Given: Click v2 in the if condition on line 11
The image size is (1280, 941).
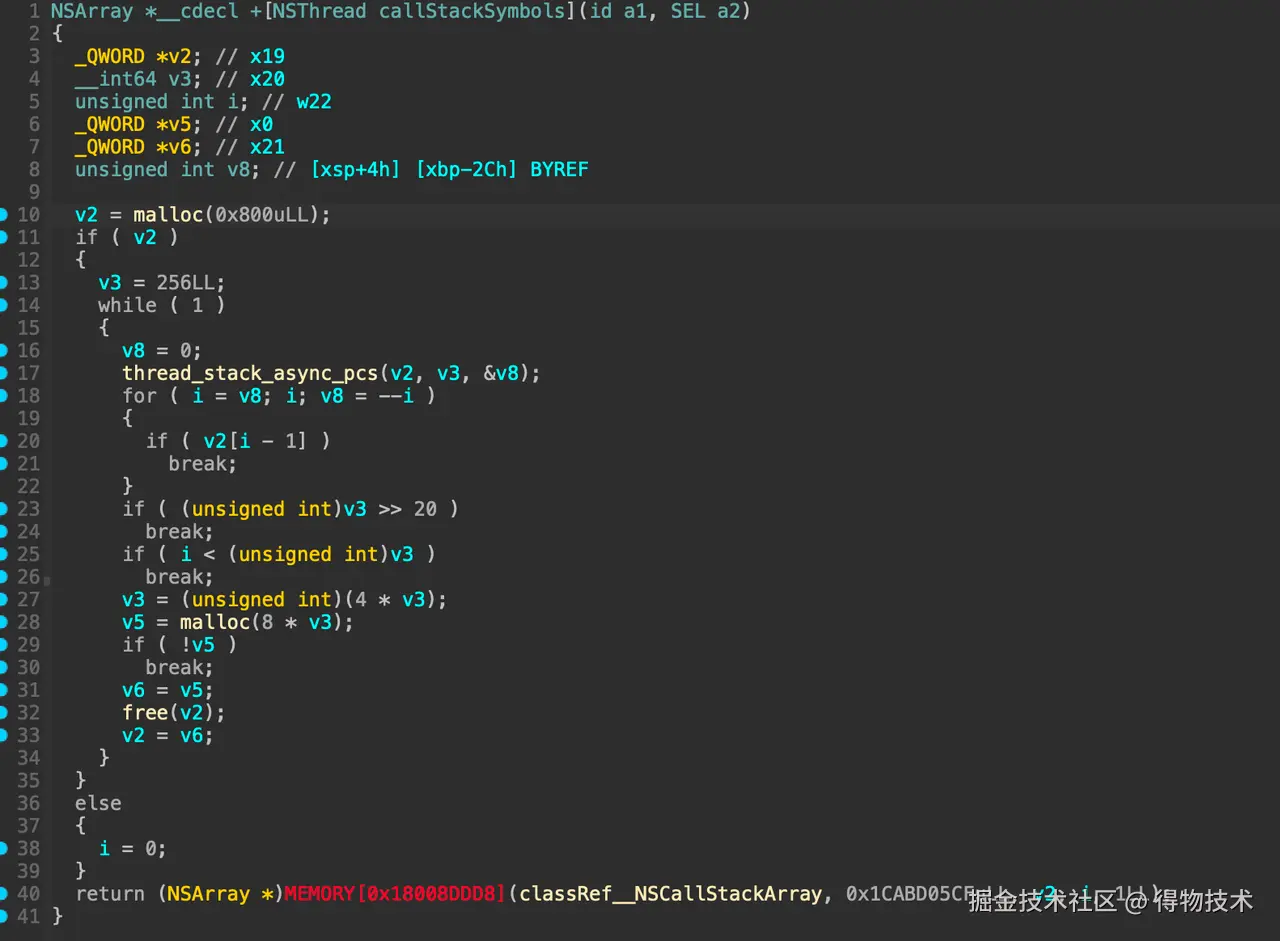Looking at the screenshot, I should click(x=145, y=238).
